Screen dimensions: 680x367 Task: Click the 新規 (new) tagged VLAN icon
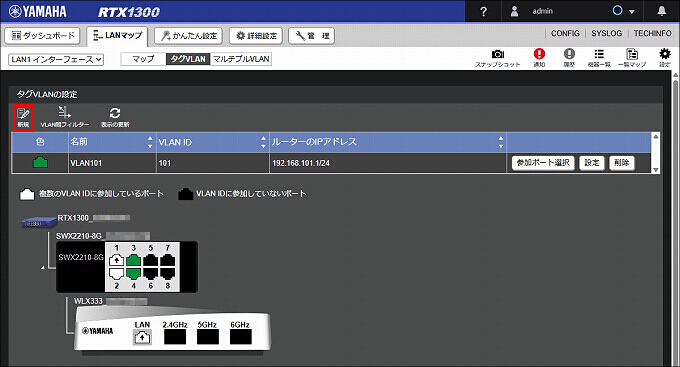click(x=23, y=118)
